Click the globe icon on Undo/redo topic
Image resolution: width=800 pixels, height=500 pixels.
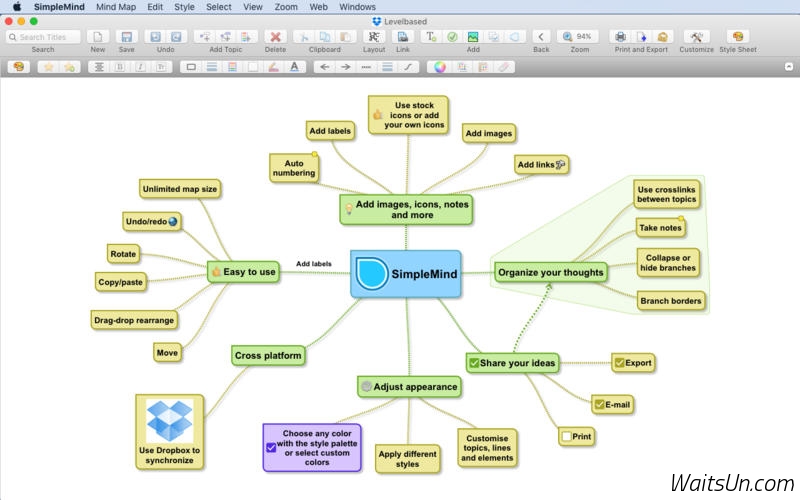(172, 221)
